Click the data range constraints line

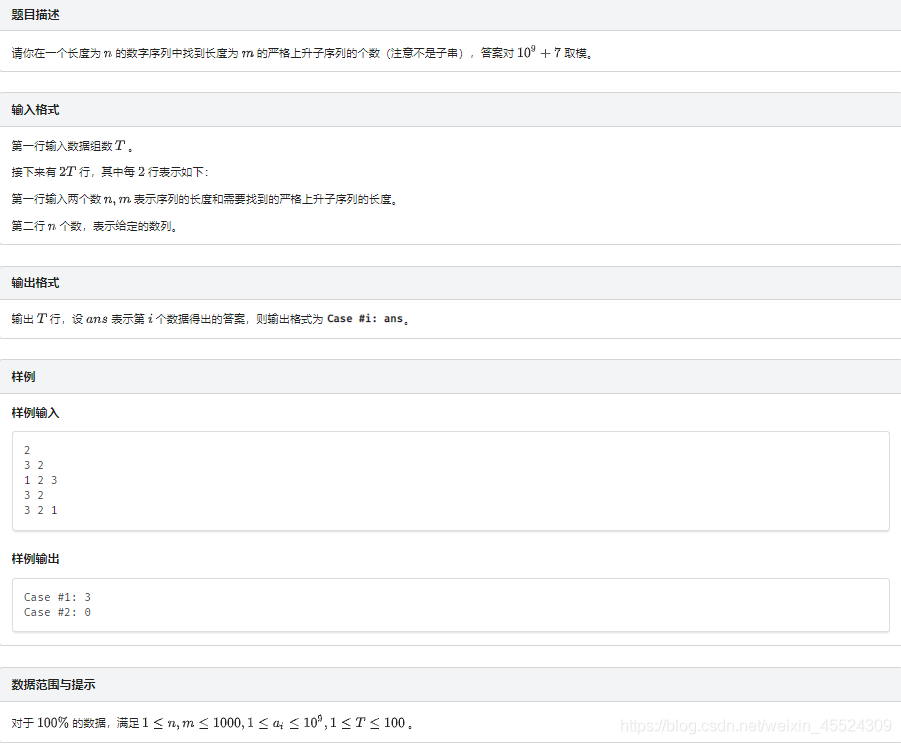point(212,723)
